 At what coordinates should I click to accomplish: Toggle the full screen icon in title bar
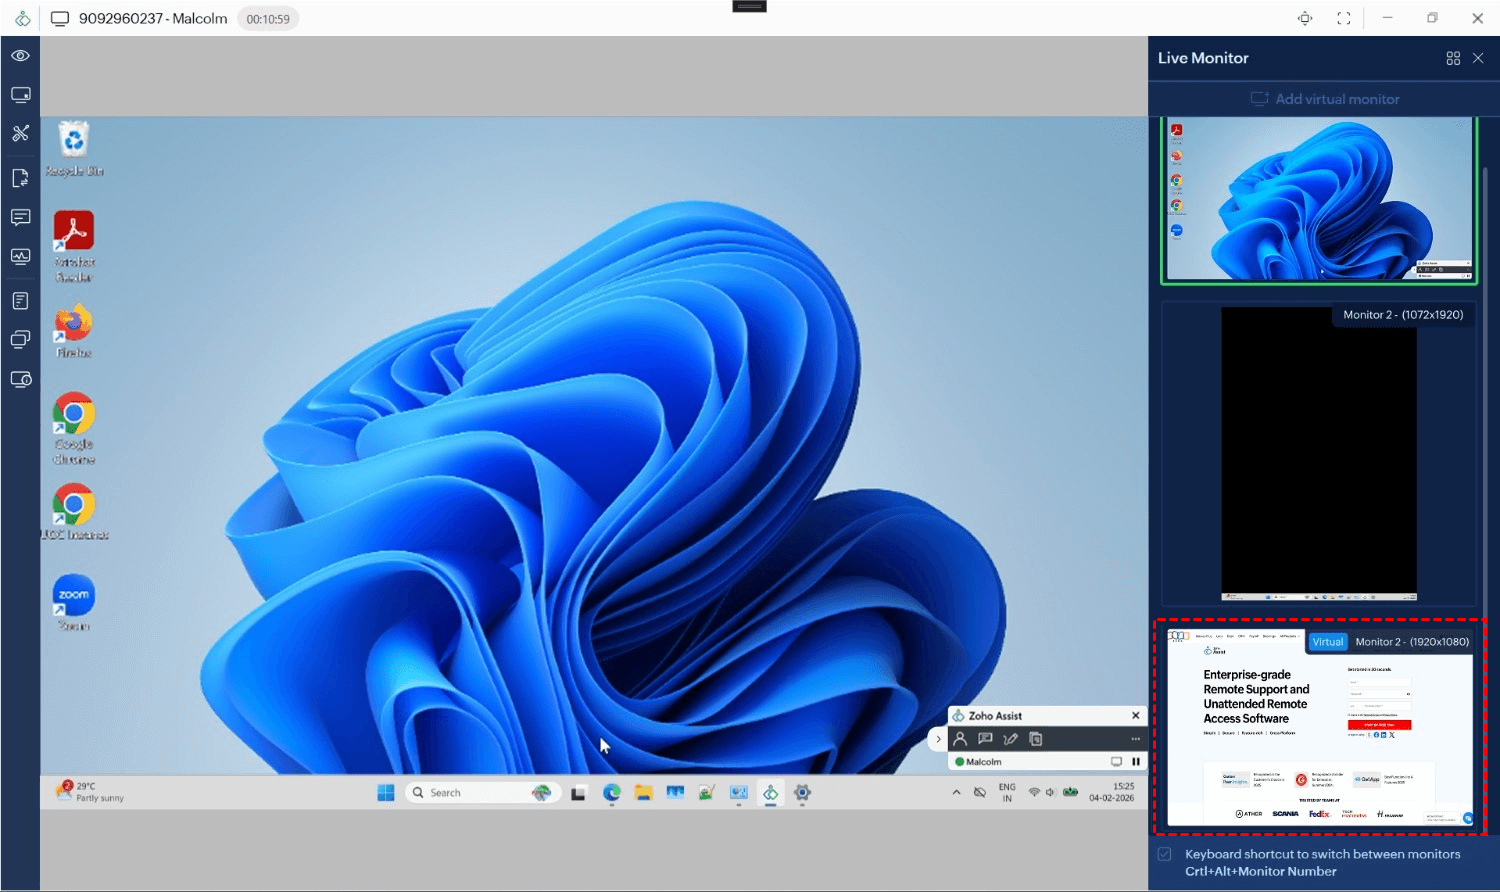pyautogui.click(x=1343, y=18)
